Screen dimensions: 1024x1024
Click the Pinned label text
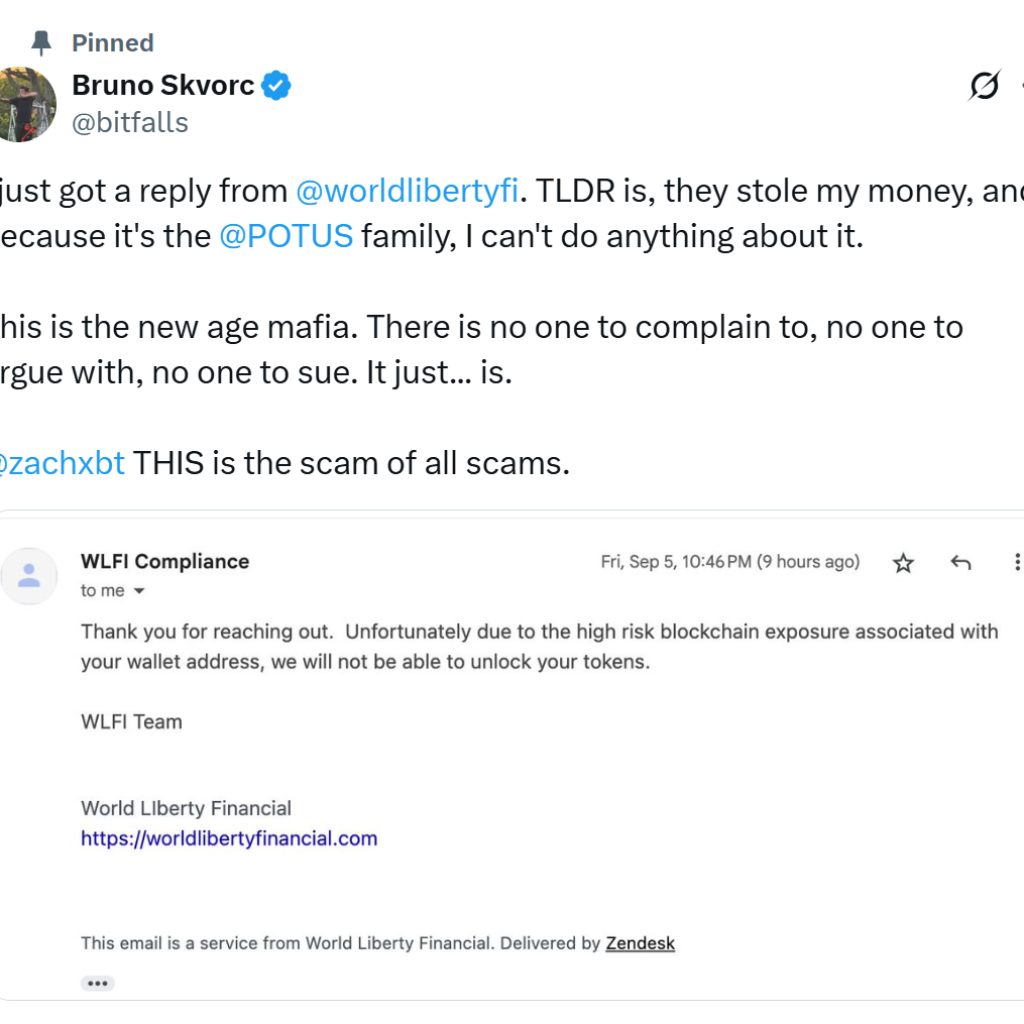click(113, 43)
